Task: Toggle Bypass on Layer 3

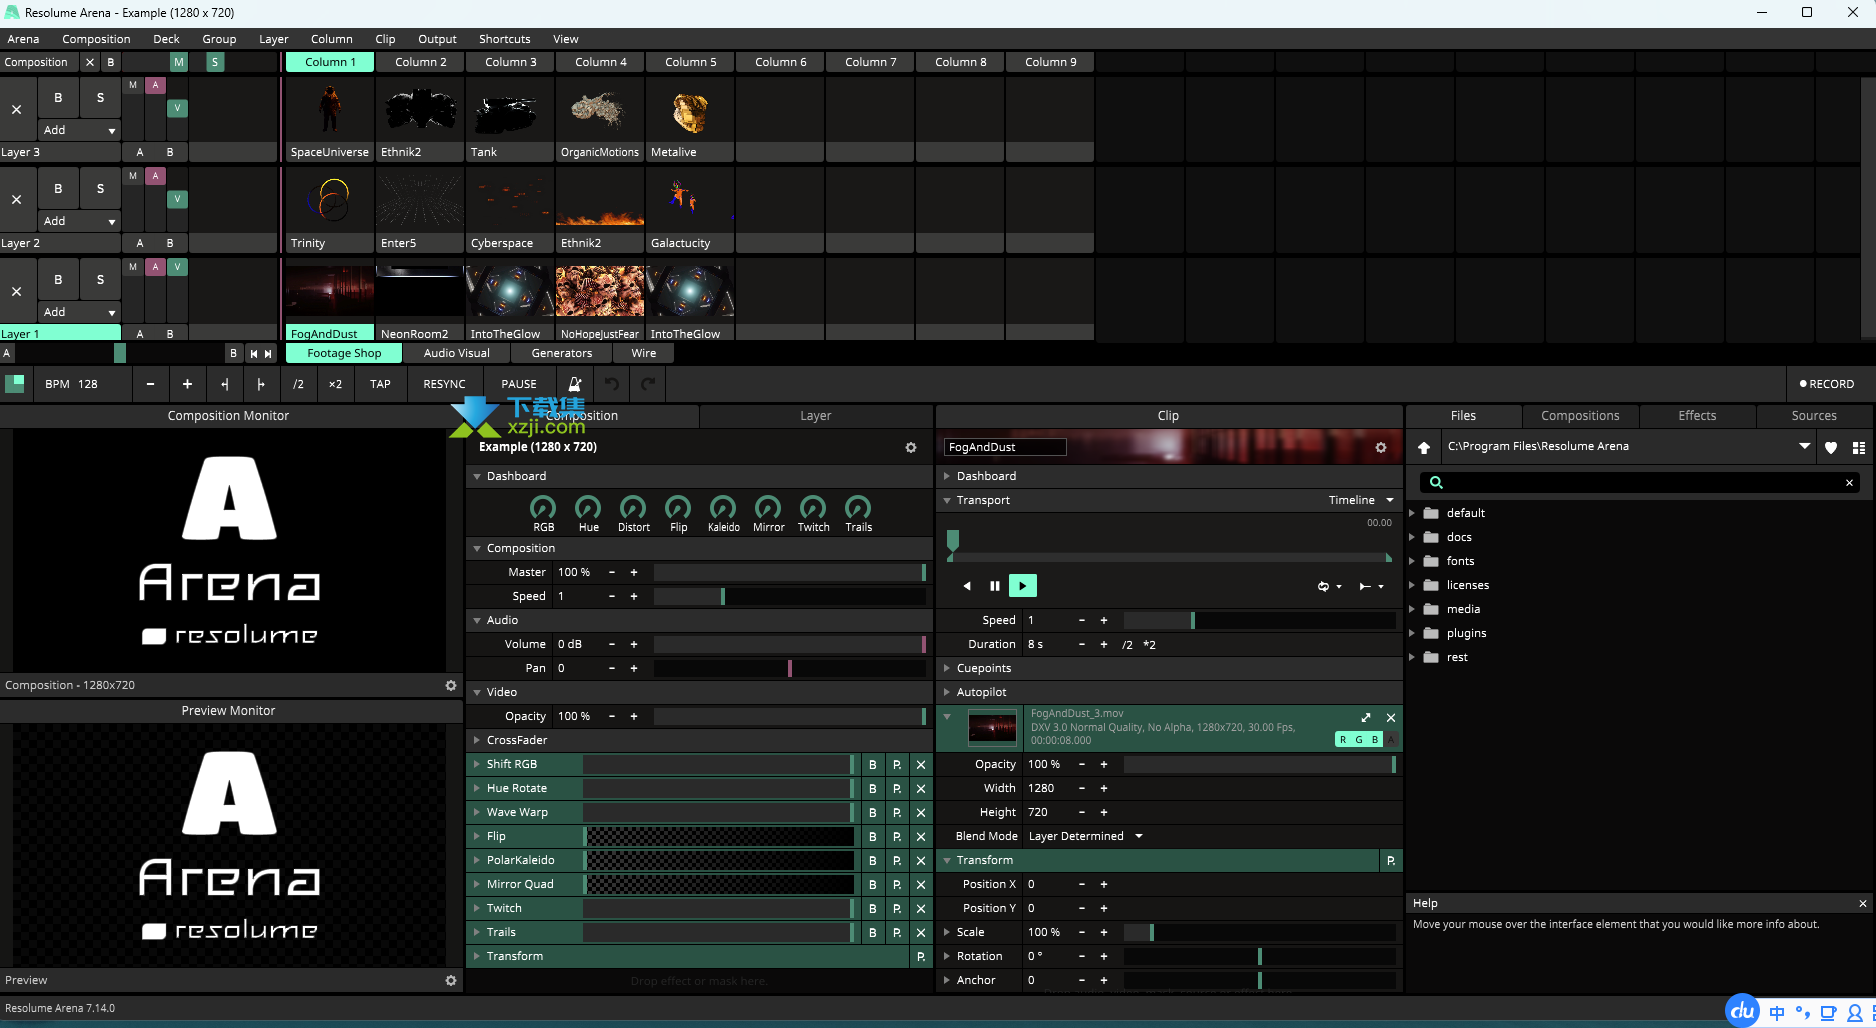Action: click(x=58, y=98)
